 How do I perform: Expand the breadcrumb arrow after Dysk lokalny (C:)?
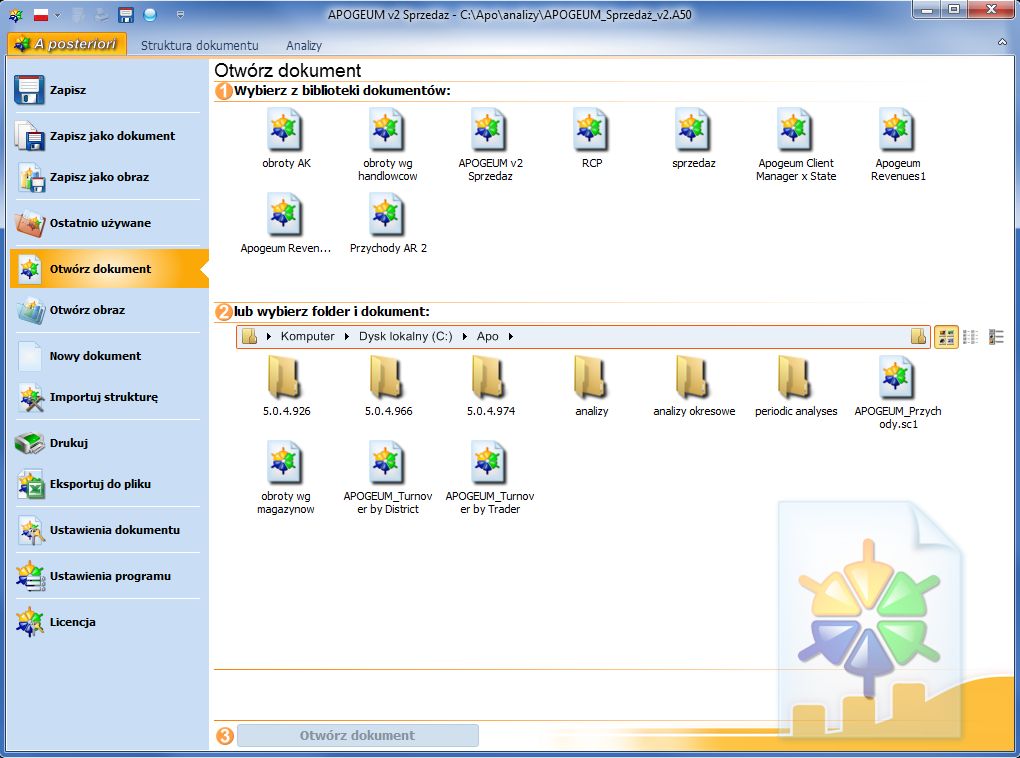(464, 336)
